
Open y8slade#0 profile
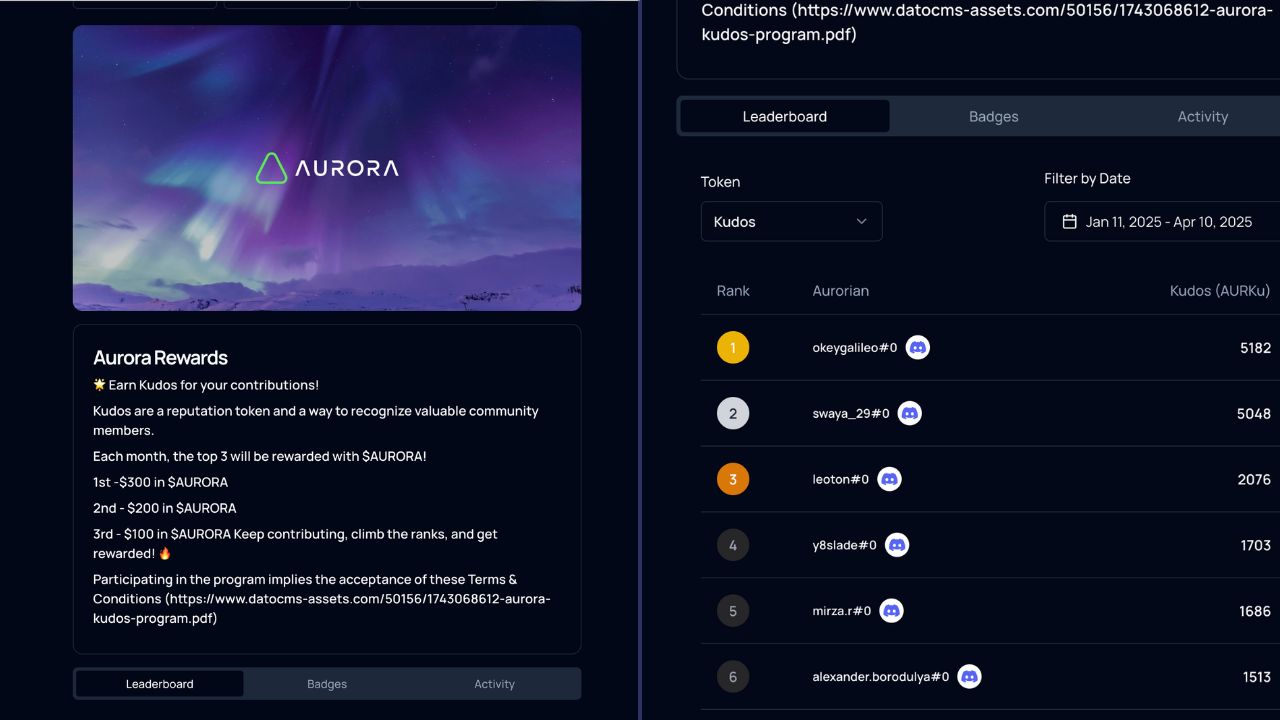pos(845,546)
